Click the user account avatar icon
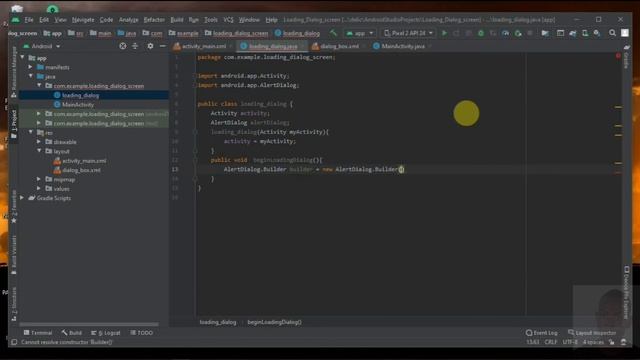This screenshot has width=640, height=360. point(625,33)
